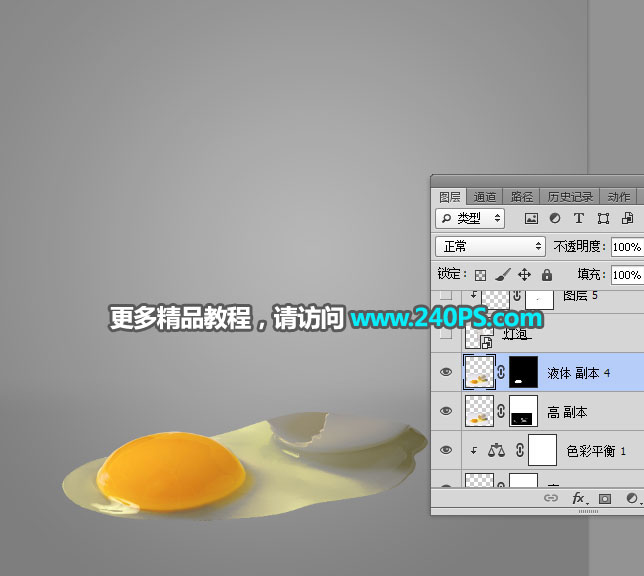644x576 pixels.
Task: Lock image pixels brush icon
Action: 503,275
